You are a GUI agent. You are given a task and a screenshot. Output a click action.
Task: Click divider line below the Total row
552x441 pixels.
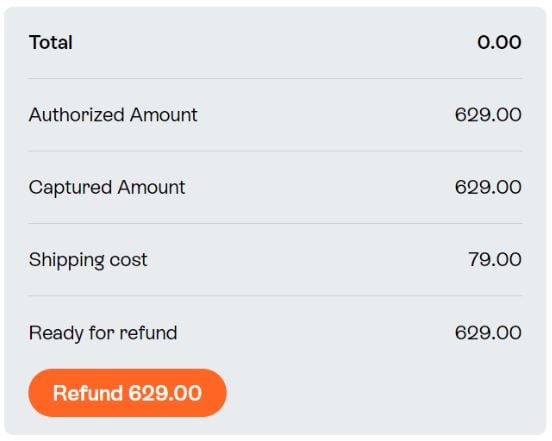pyautogui.click(x=275, y=78)
